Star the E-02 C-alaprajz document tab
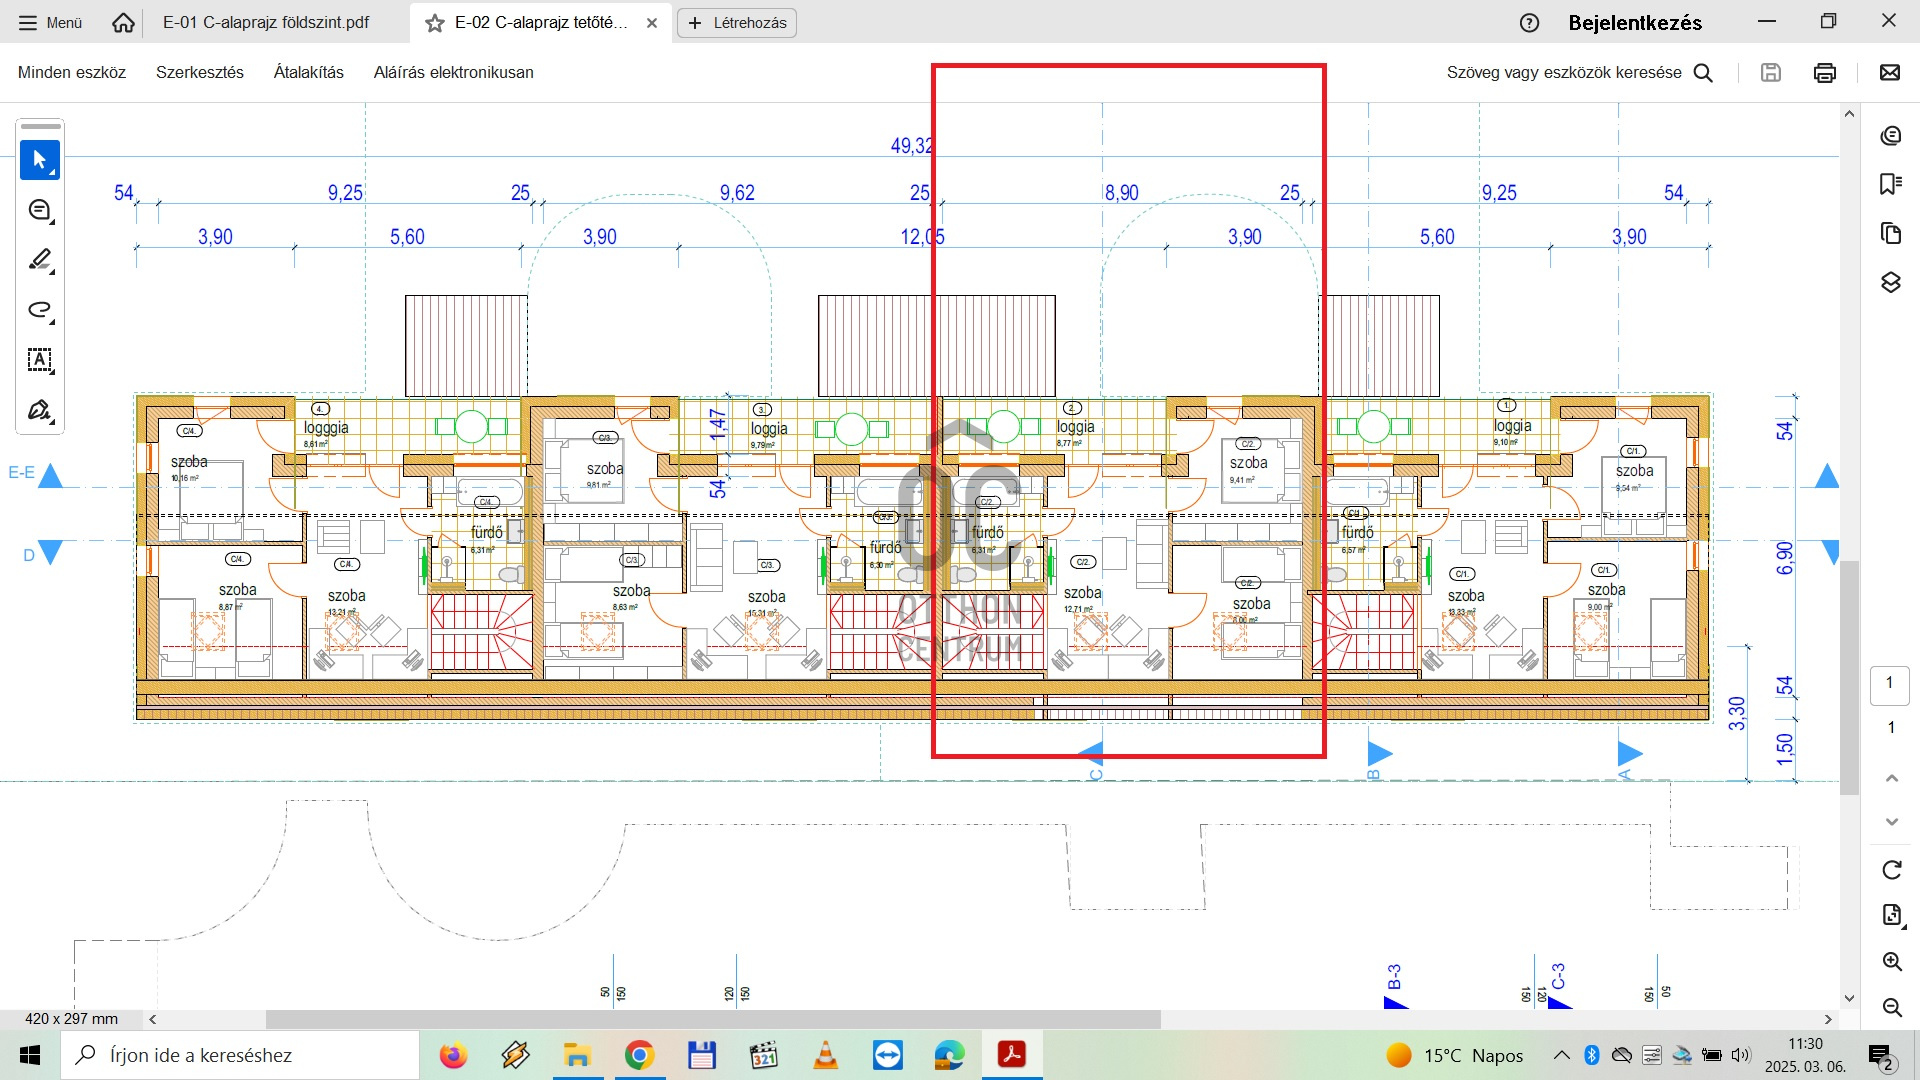This screenshot has height=1080, width=1920. coord(435,23)
